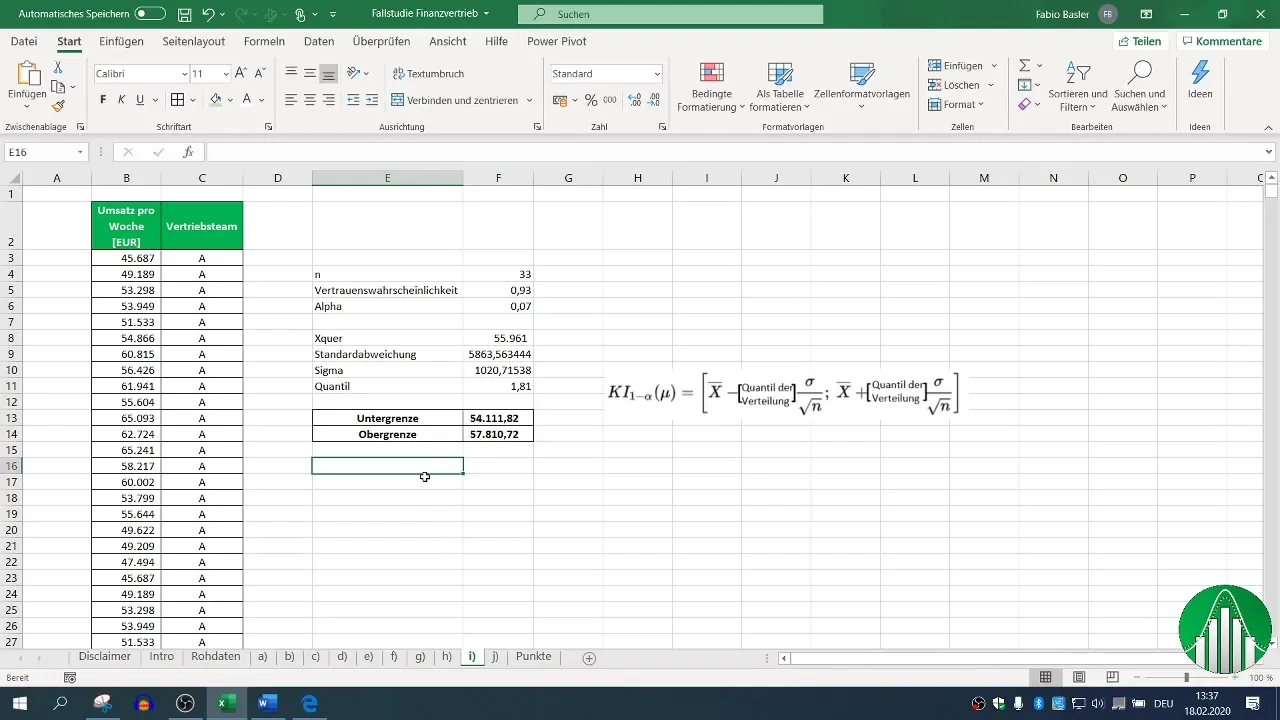This screenshot has width=1280, height=720.
Task: Open the Daten ribbon tab
Action: point(319,41)
